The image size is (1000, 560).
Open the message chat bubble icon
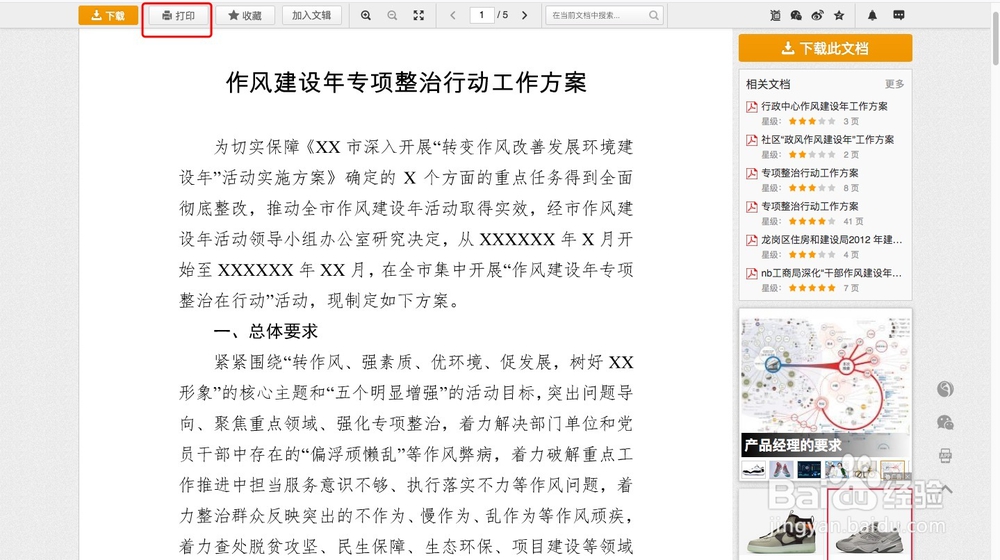click(899, 15)
